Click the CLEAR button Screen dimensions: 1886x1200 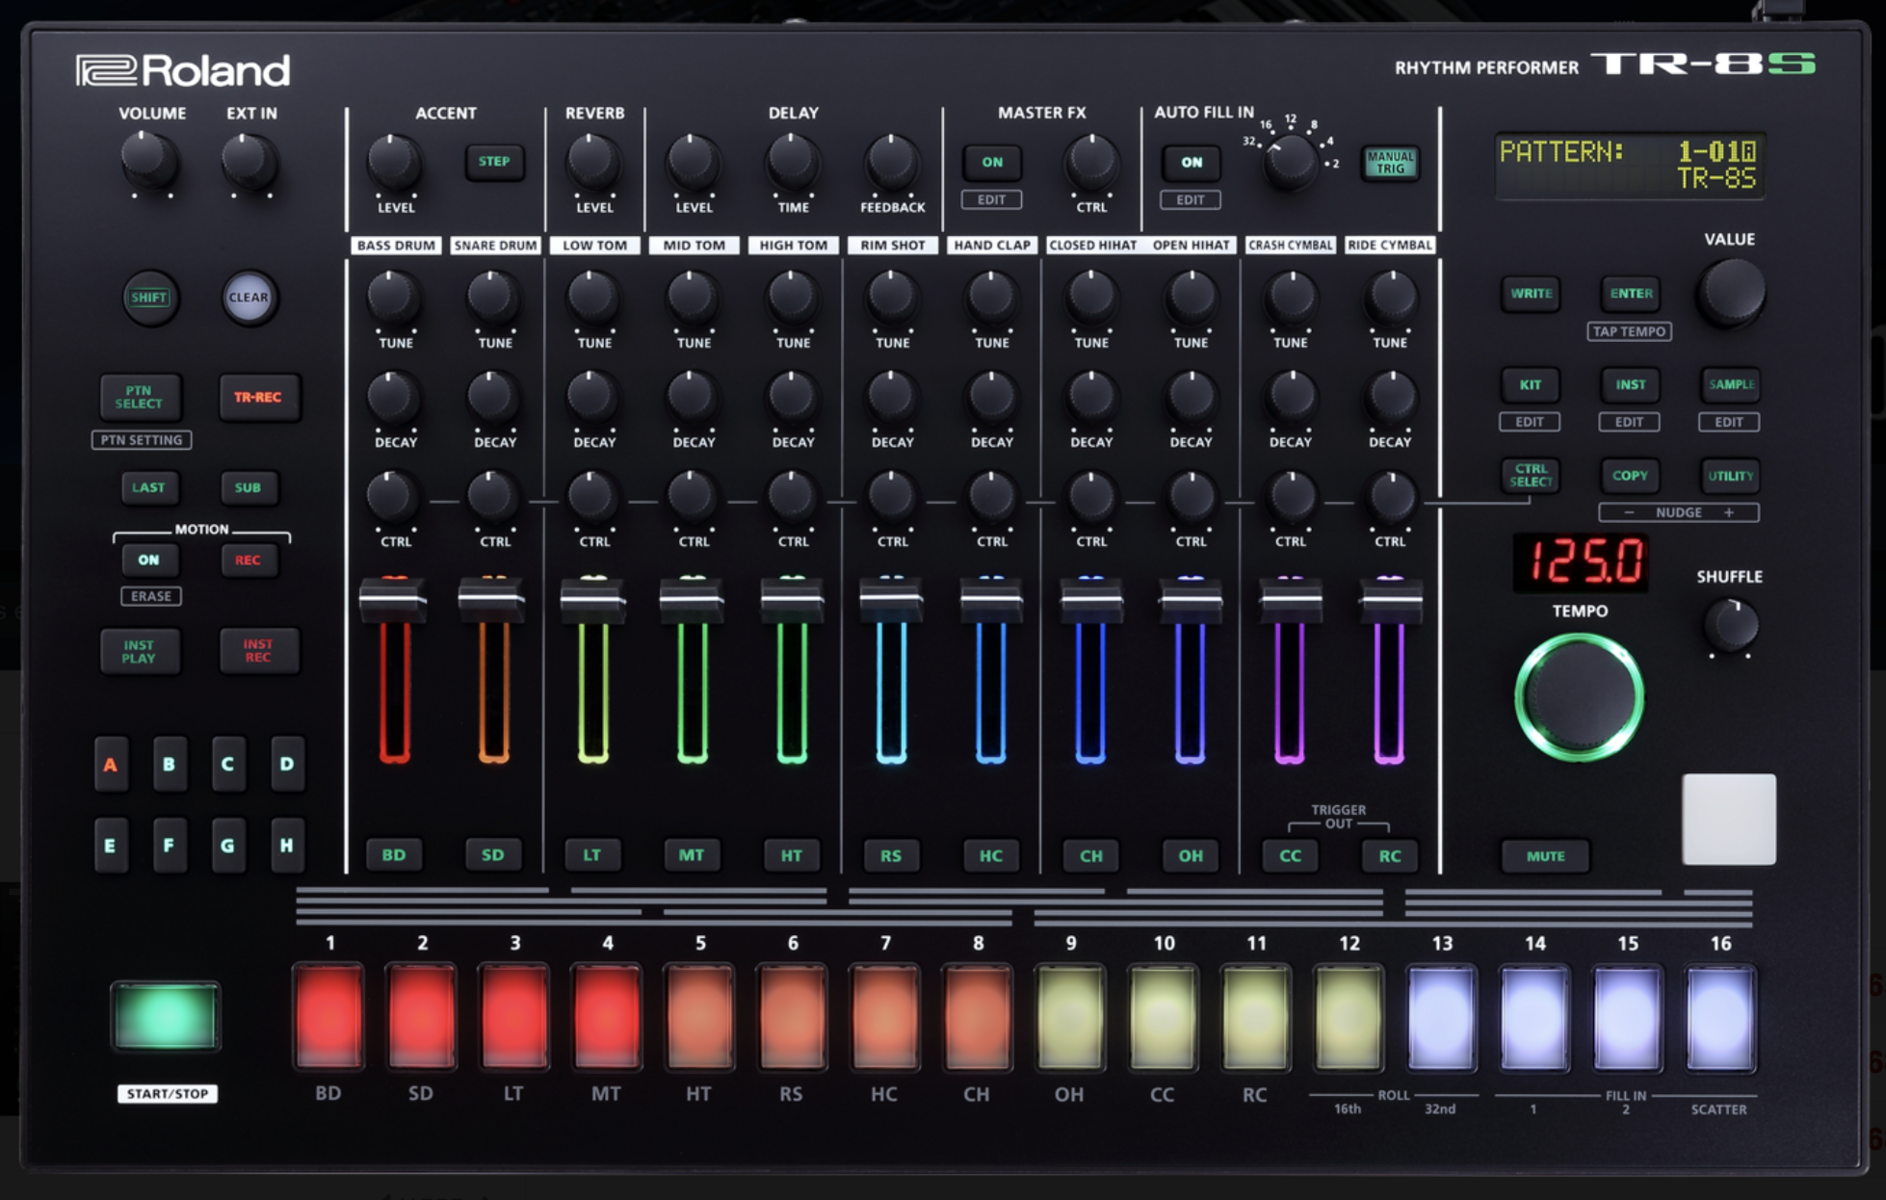(248, 297)
